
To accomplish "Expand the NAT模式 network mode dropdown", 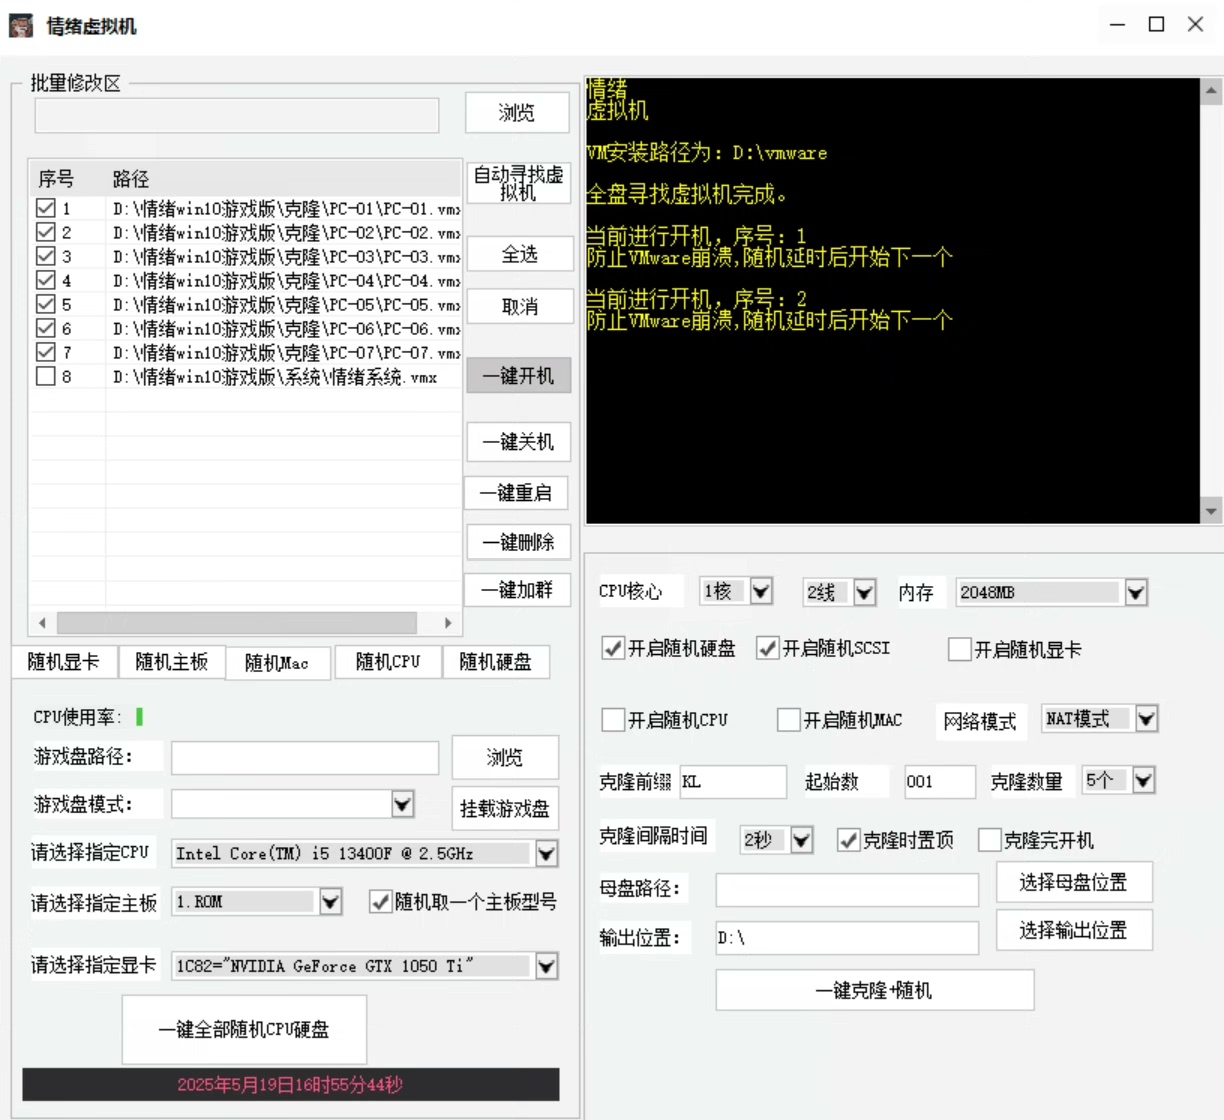I will coord(1146,718).
